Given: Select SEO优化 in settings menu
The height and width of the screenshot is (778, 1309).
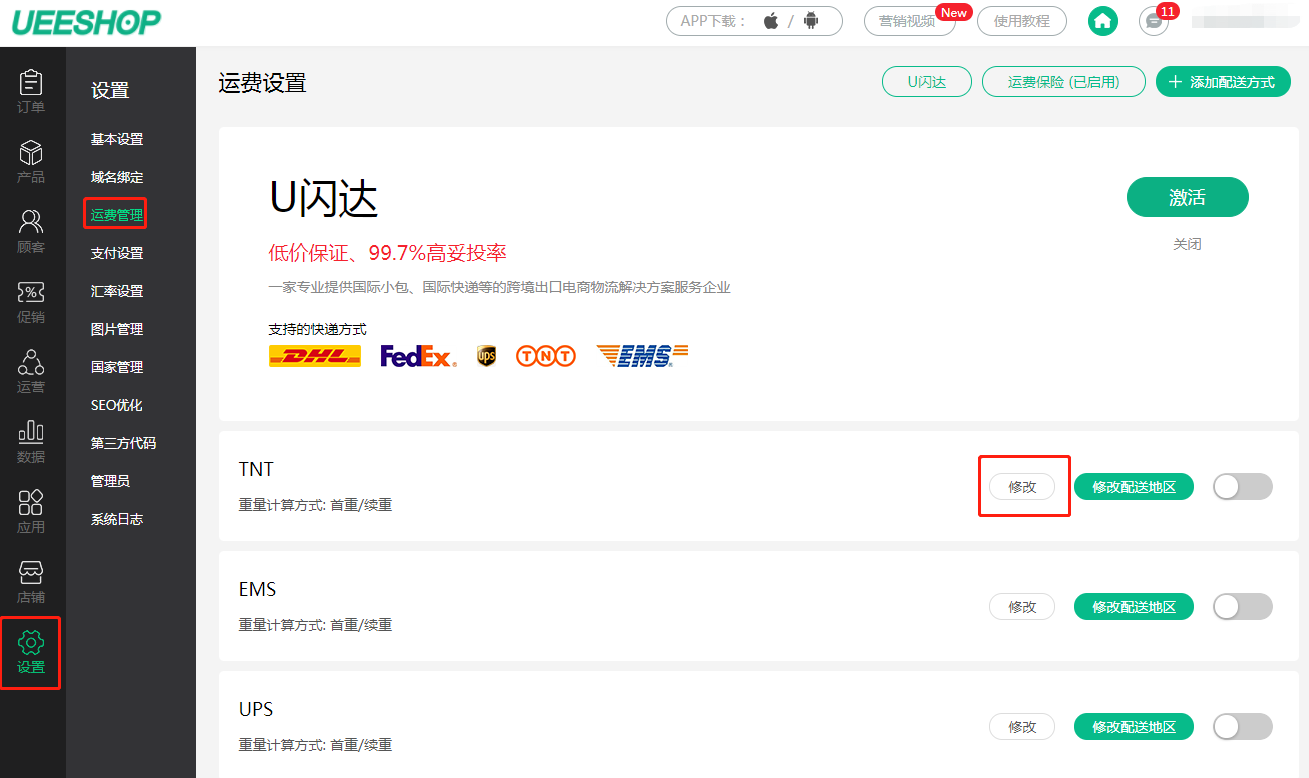Looking at the screenshot, I should 117,405.
